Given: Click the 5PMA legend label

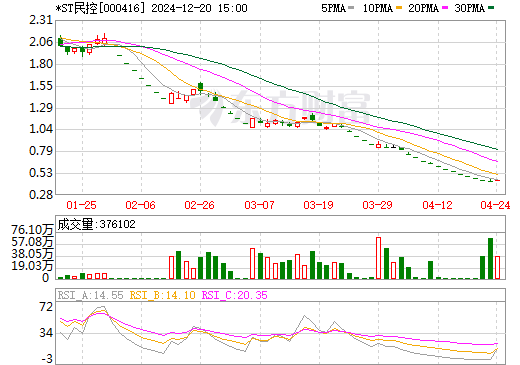Looking at the screenshot, I should point(333,8).
